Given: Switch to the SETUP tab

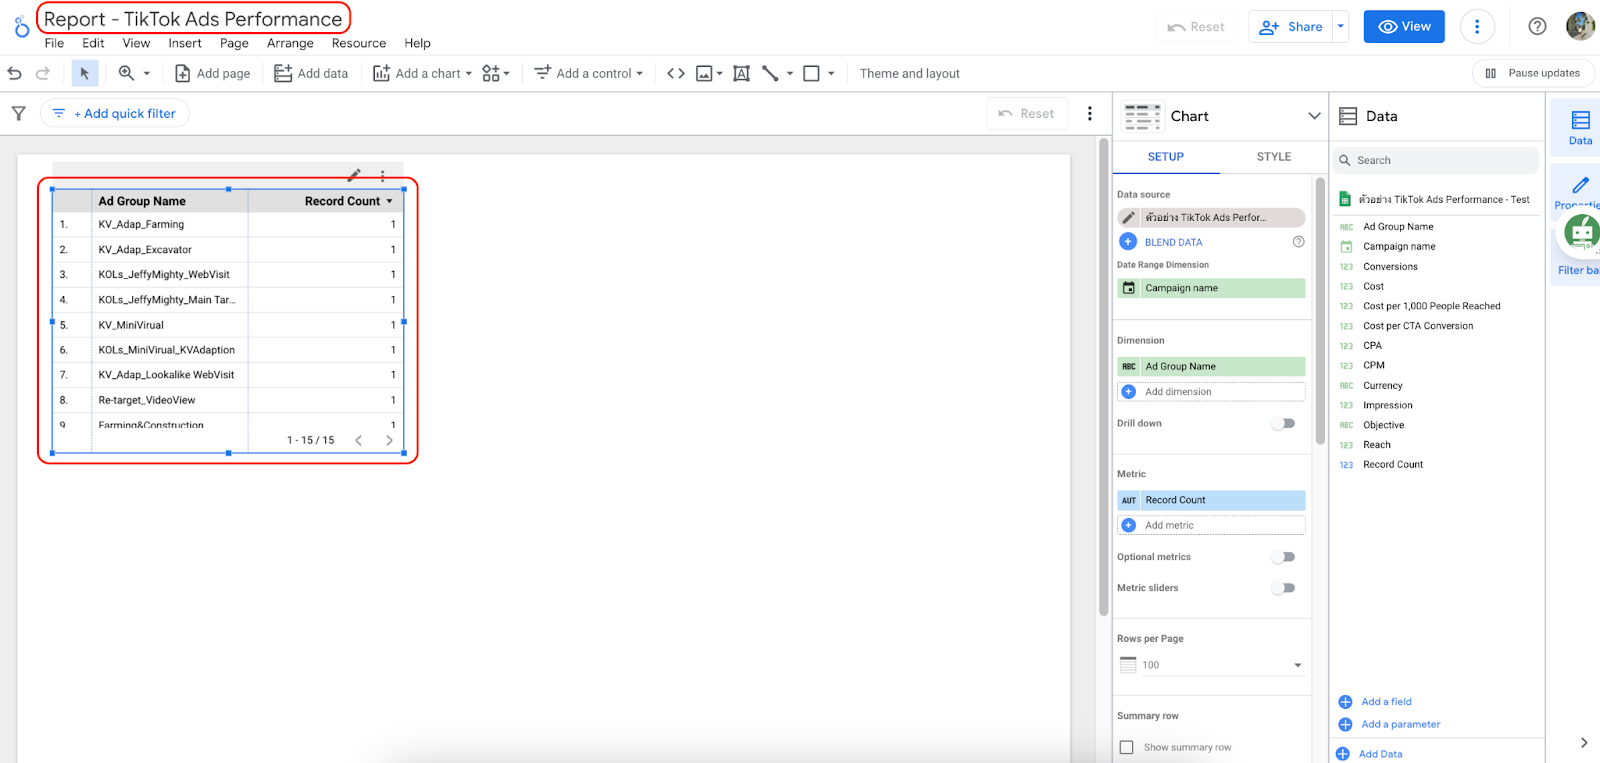Looking at the screenshot, I should coord(1166,157).
